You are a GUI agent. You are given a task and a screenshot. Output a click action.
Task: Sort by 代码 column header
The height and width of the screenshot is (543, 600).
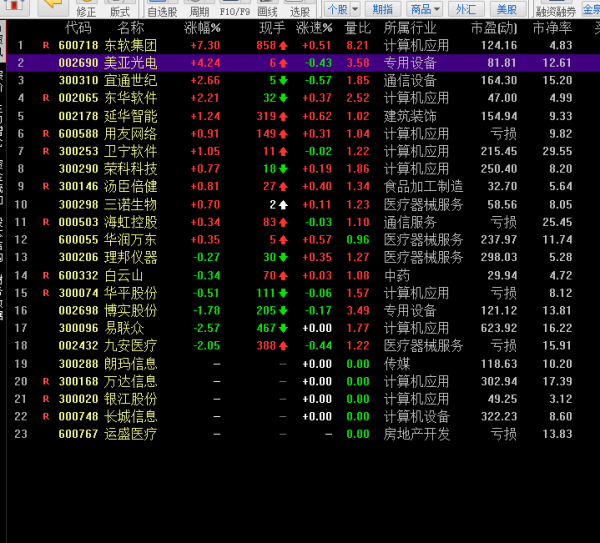[x=78, y=28]
